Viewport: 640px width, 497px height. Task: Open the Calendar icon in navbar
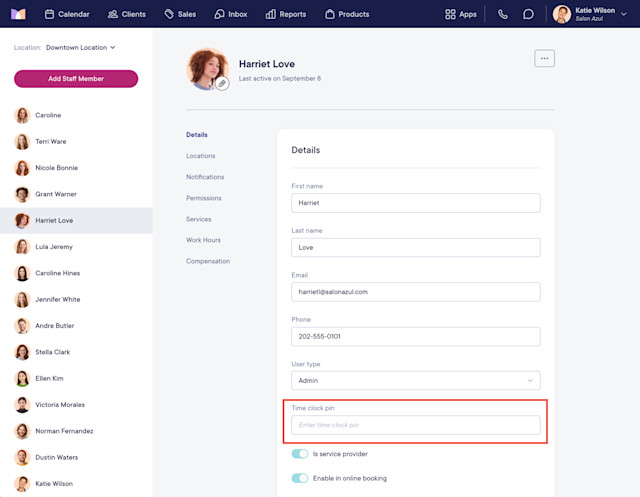tap(49, 14)
